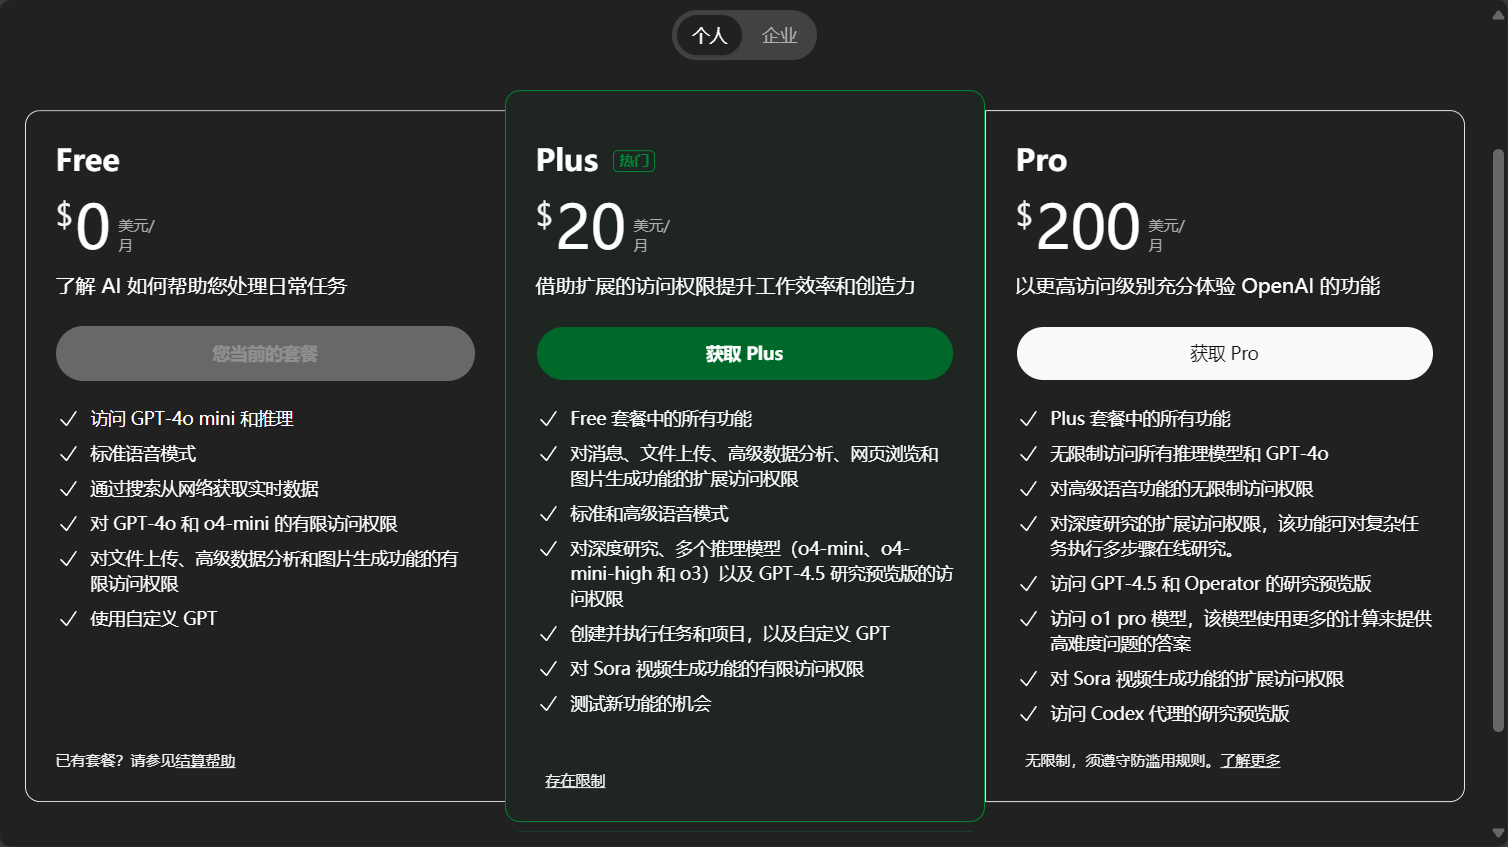Click the 获取 Pro button

[1225, 353]
